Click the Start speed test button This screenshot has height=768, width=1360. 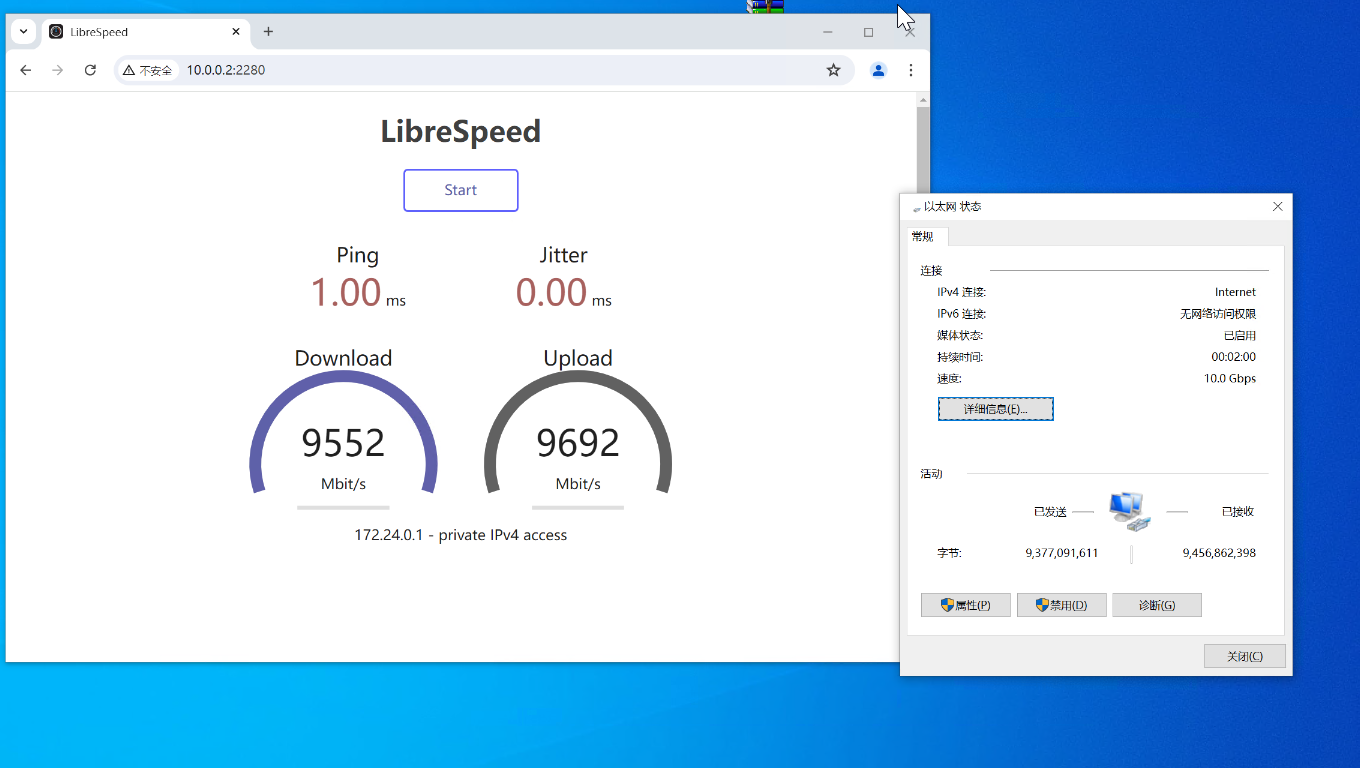point(461,190)
